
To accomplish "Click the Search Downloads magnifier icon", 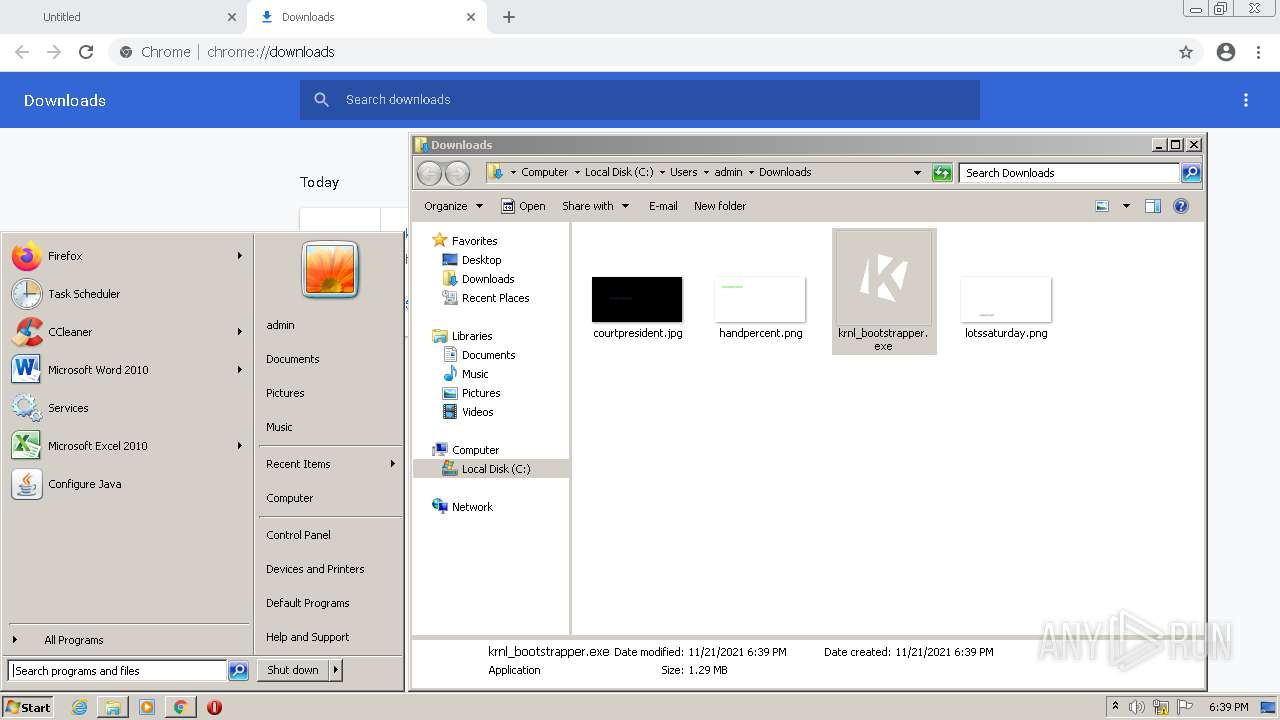I will click(x=1191, y=173).
